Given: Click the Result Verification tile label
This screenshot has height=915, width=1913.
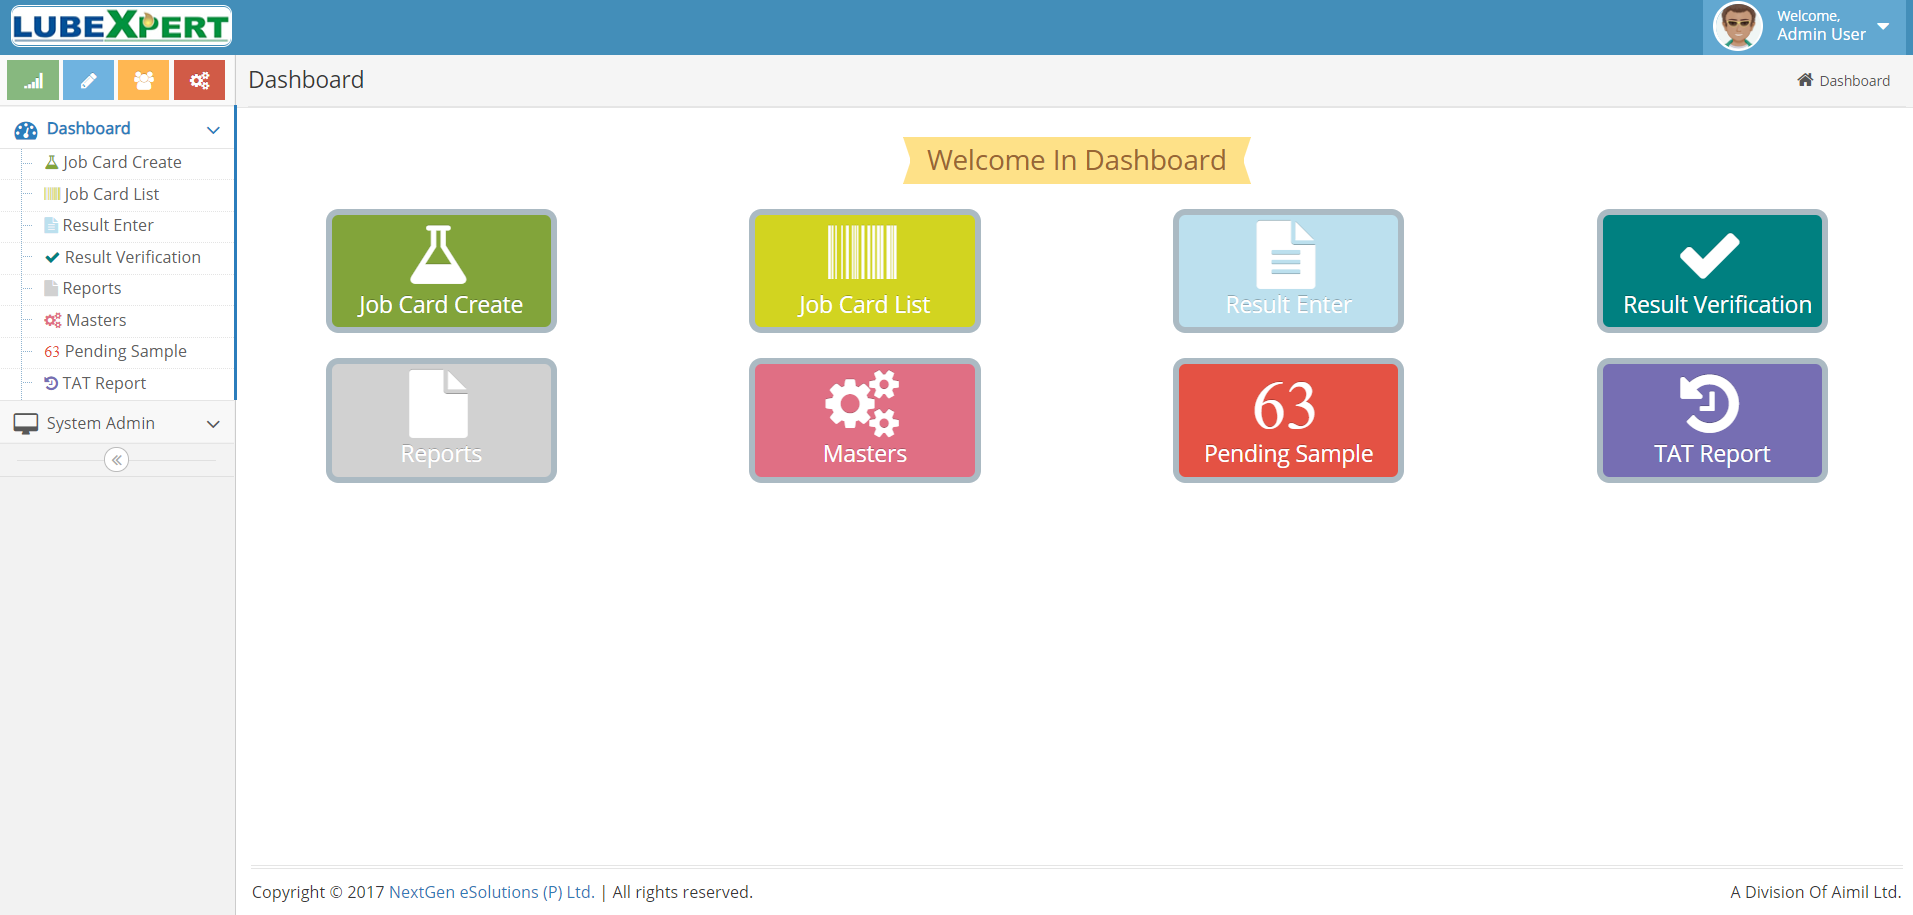Looking at the screenshot, I should 1717,305.
